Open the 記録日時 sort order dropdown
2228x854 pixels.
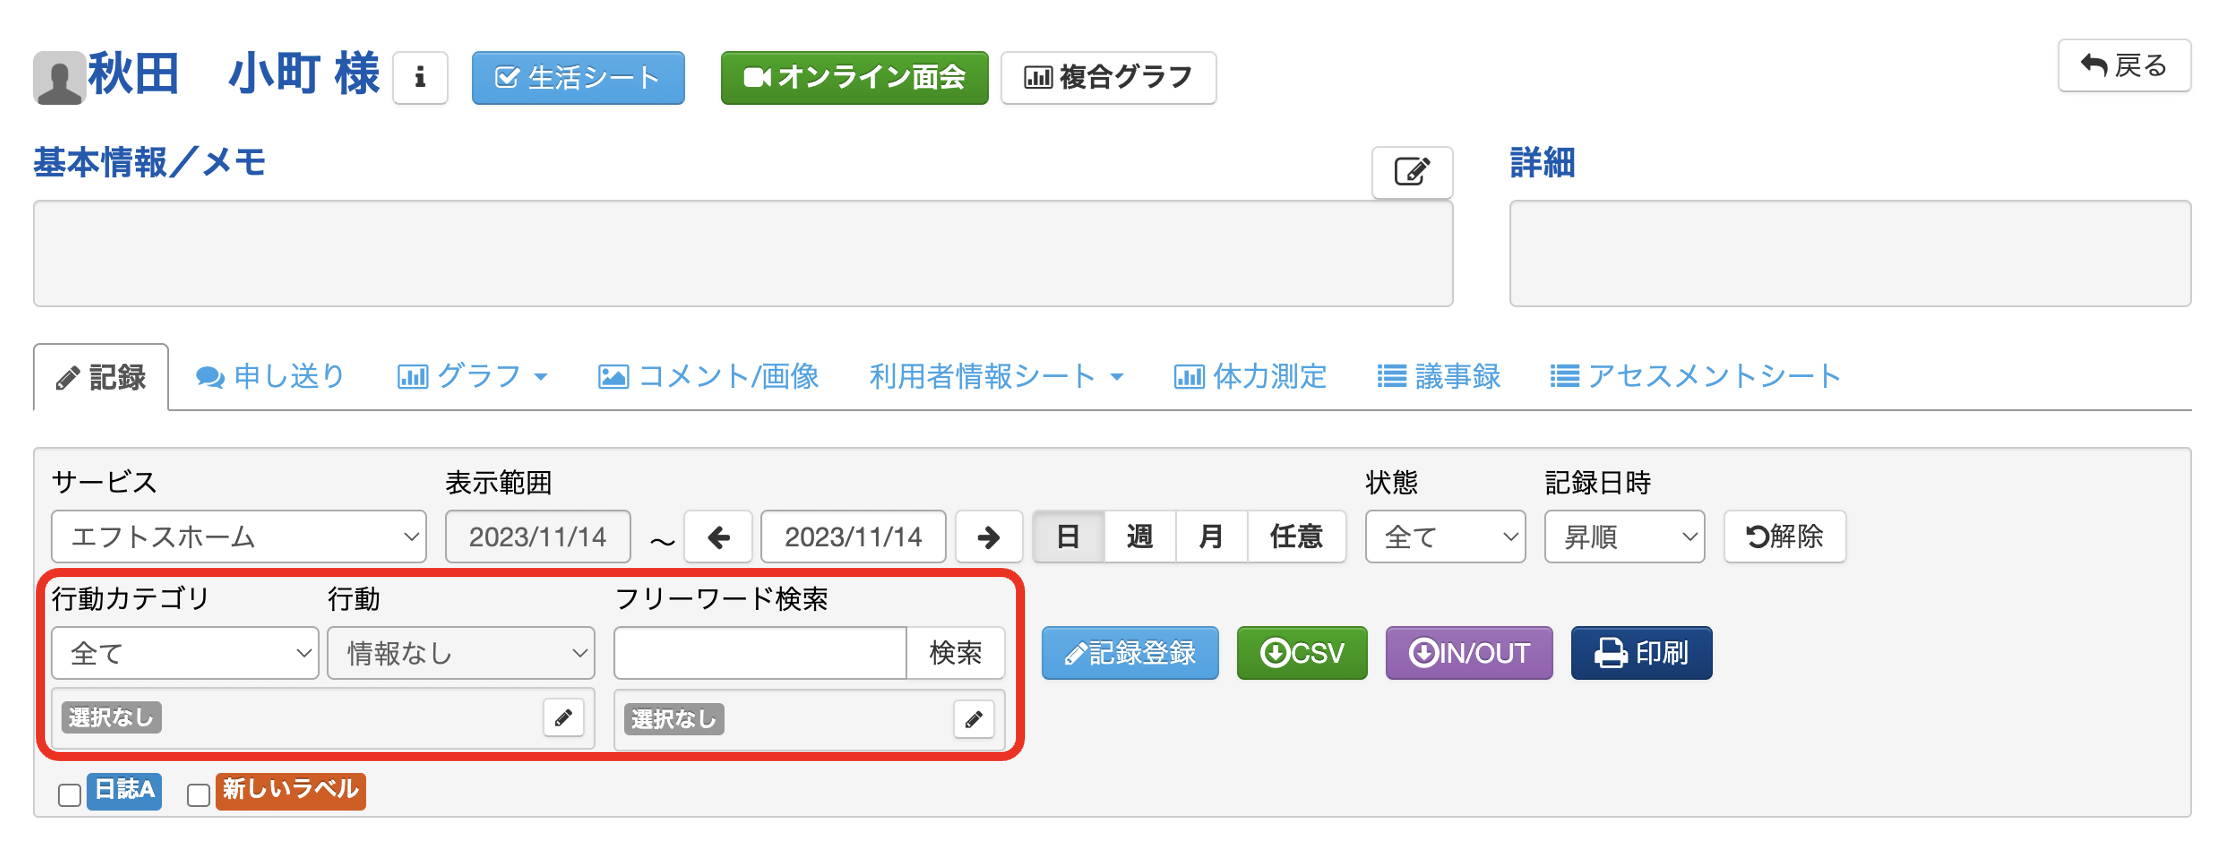1623,537
